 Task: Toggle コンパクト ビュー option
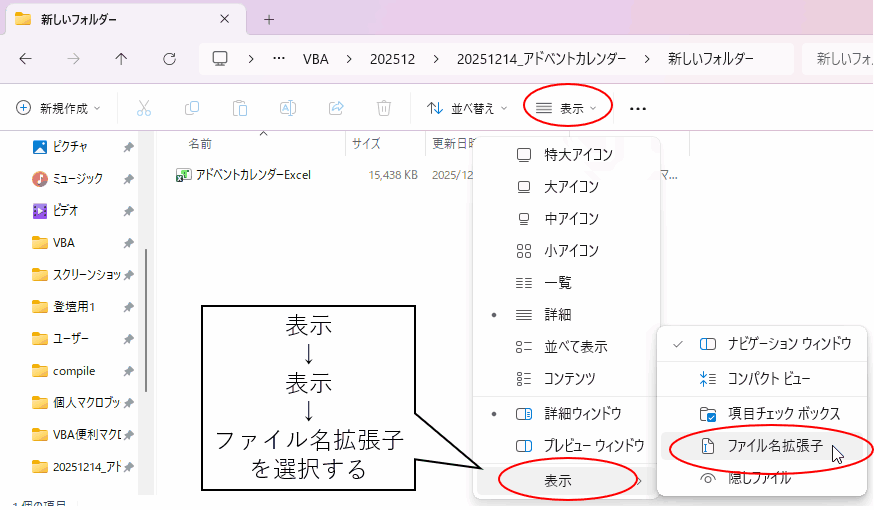pos(762,379)
